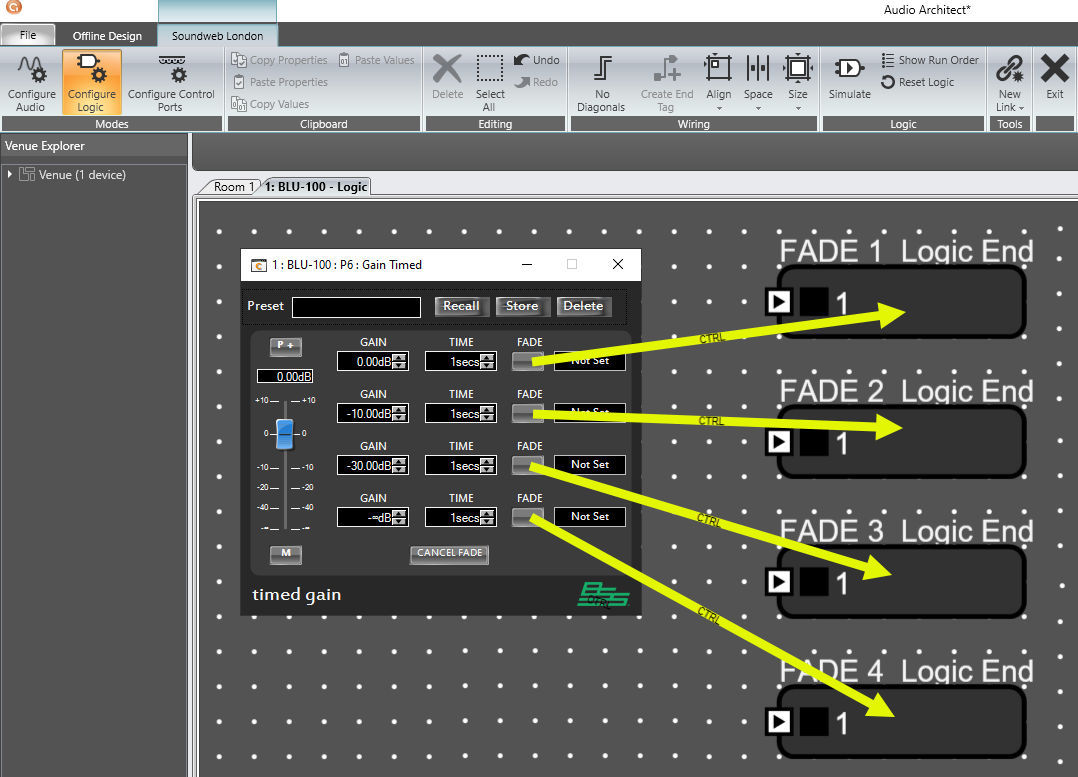The image size is (1078, 777).
Task: Toggle FADE 3 Logic End state indicator
Action: tap(814, 582)
